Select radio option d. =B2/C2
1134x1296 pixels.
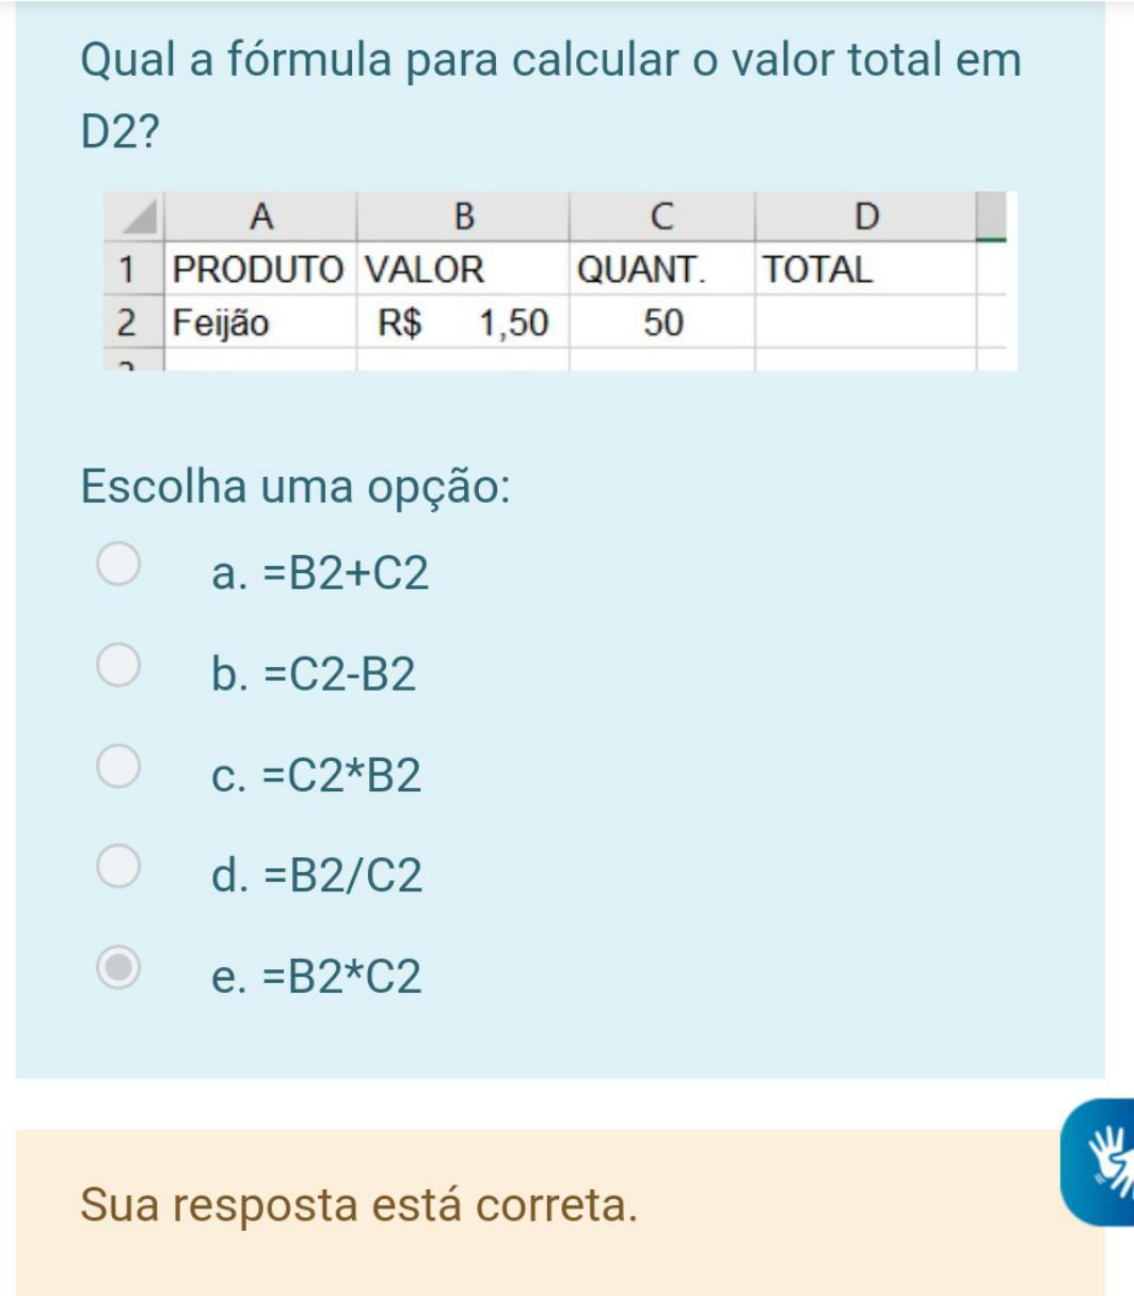click(x=118, y=866)
